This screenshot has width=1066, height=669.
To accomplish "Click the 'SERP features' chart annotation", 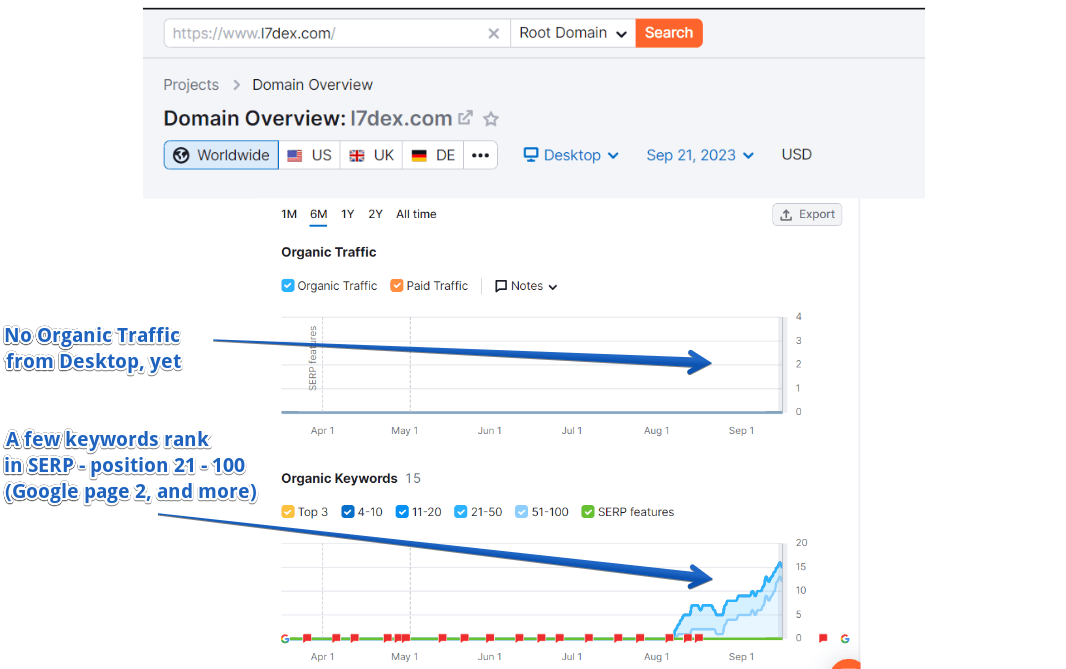I will pyautogui.click(x=313, y=358).
